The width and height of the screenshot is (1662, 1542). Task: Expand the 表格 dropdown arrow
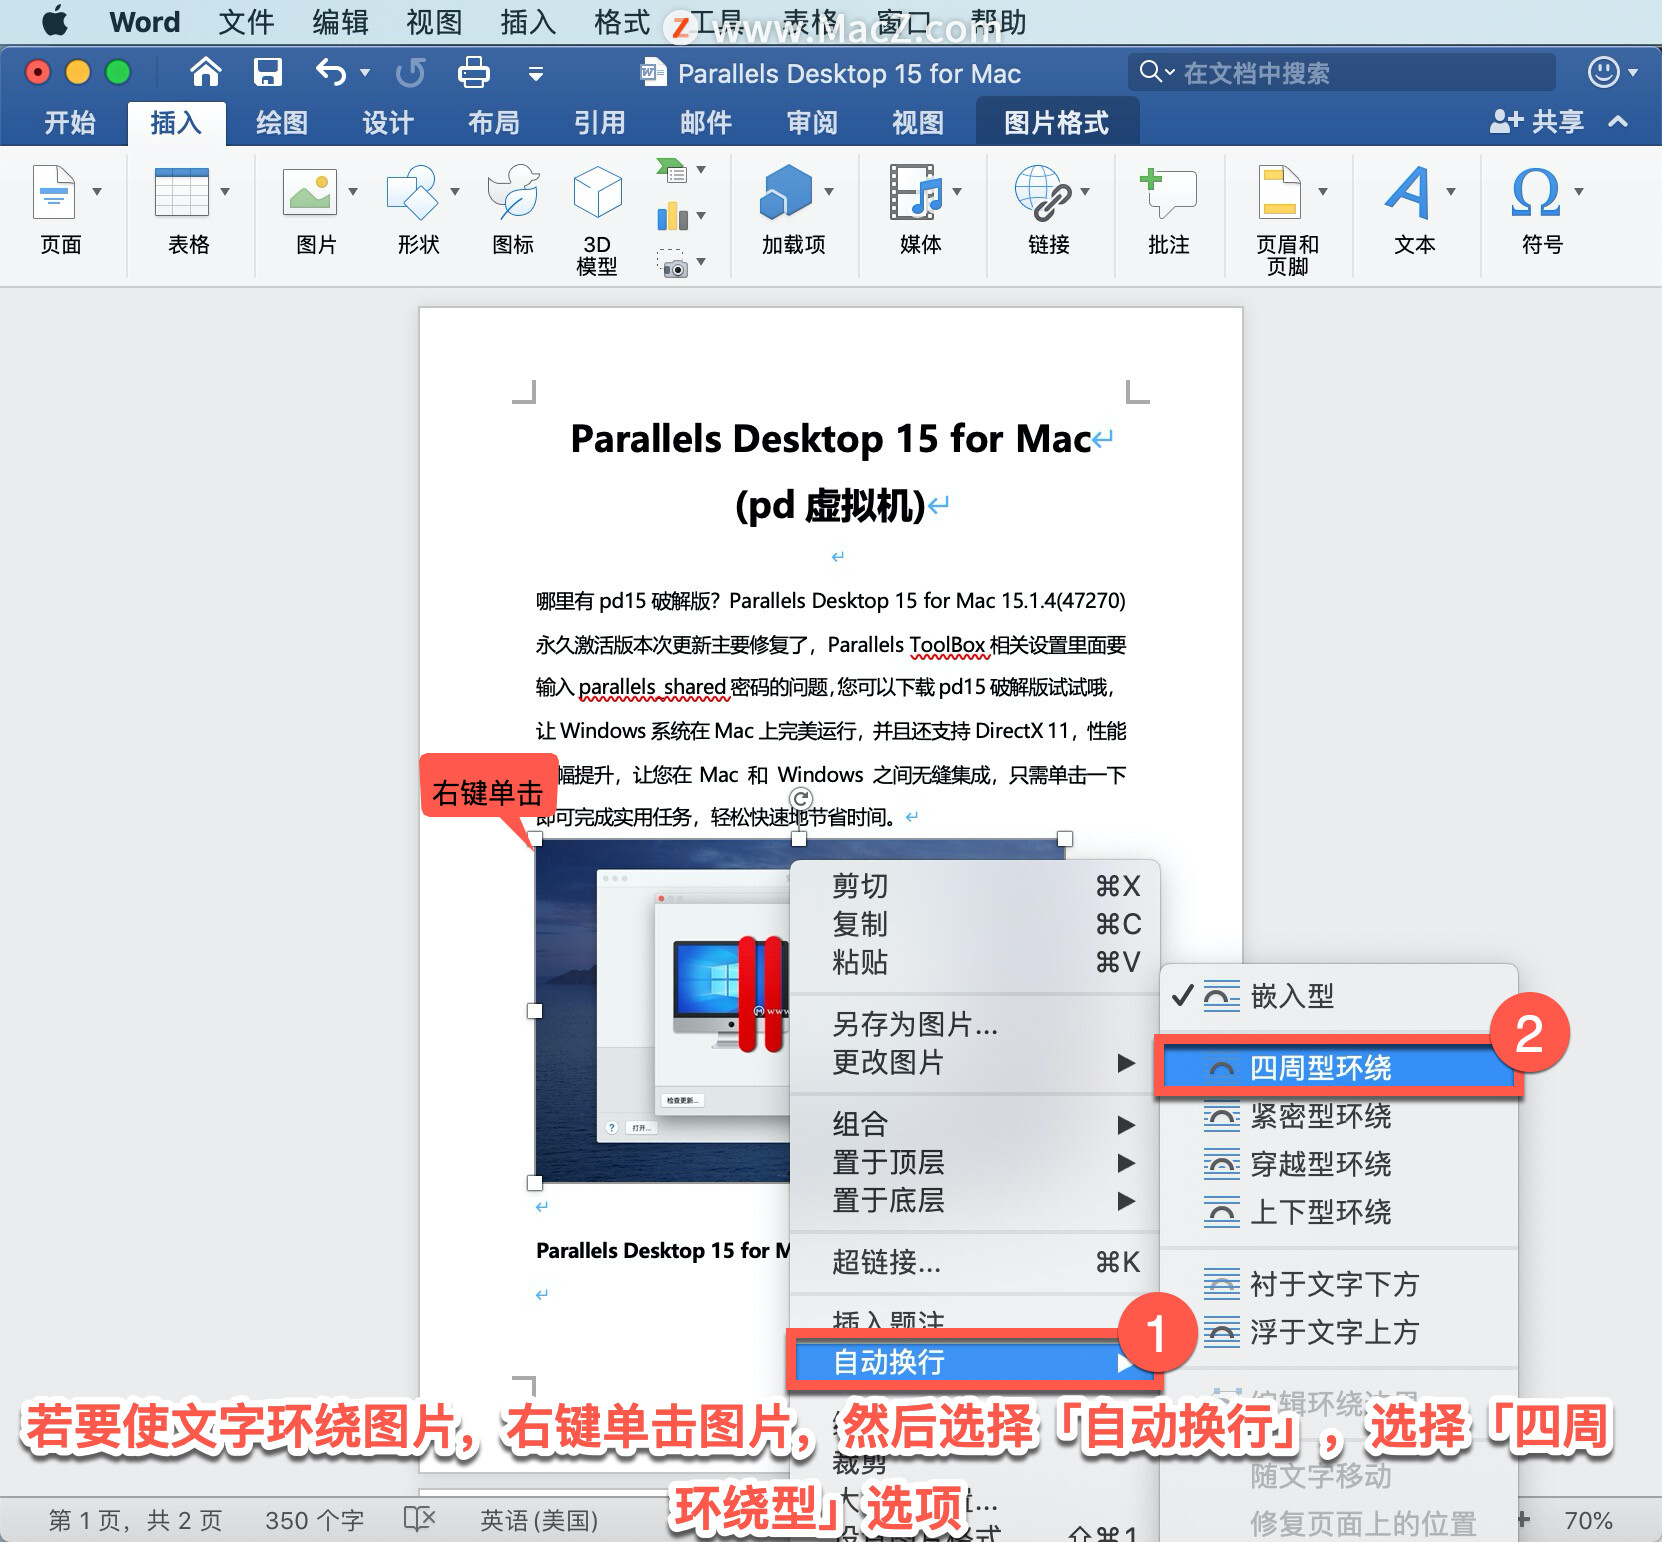225,191
